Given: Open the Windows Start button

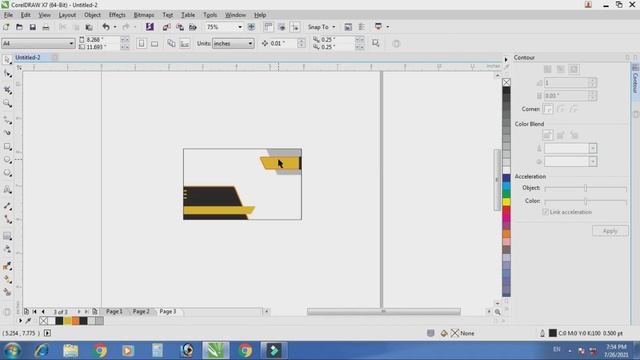Looking at the screenshot, I should (x=12, y=351).
